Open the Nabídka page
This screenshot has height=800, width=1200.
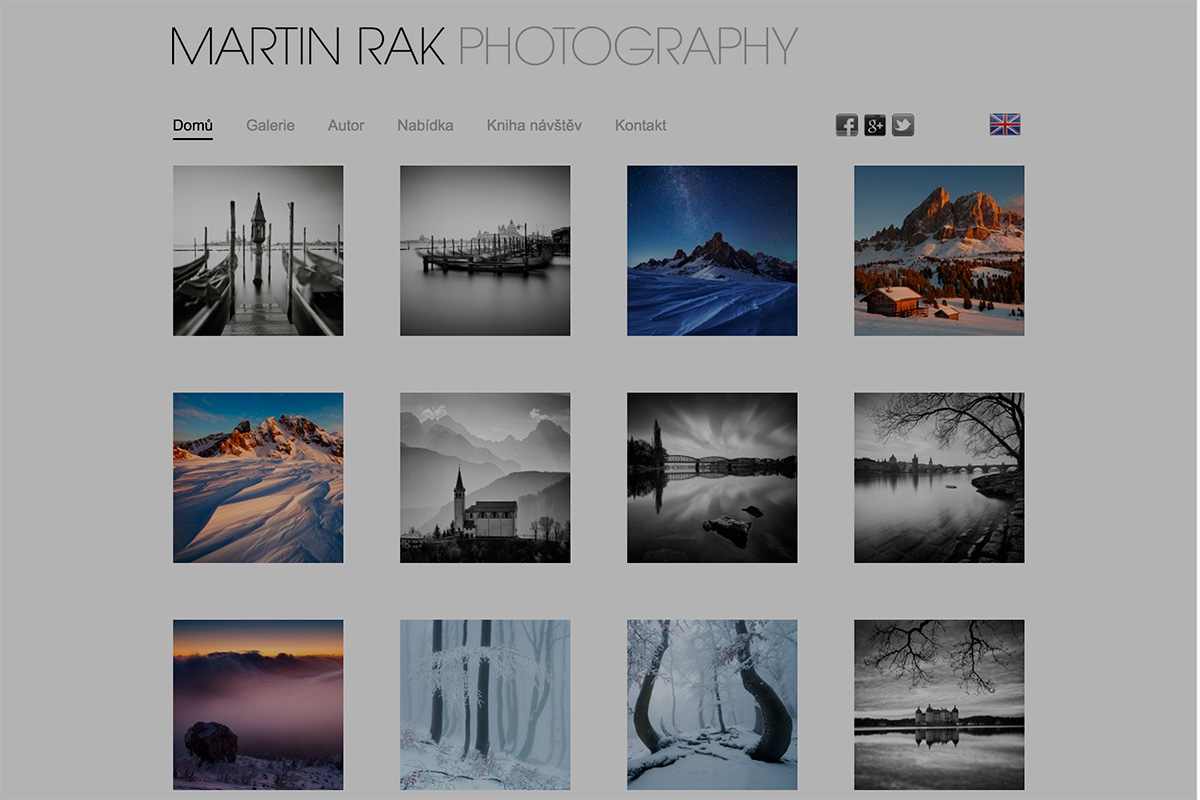click(x=425, y=125)
